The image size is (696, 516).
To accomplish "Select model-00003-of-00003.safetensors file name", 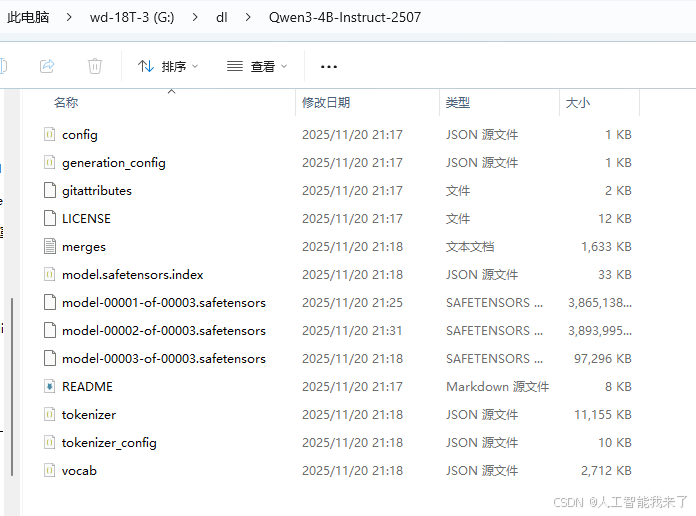I will click(x=164, y=358).
